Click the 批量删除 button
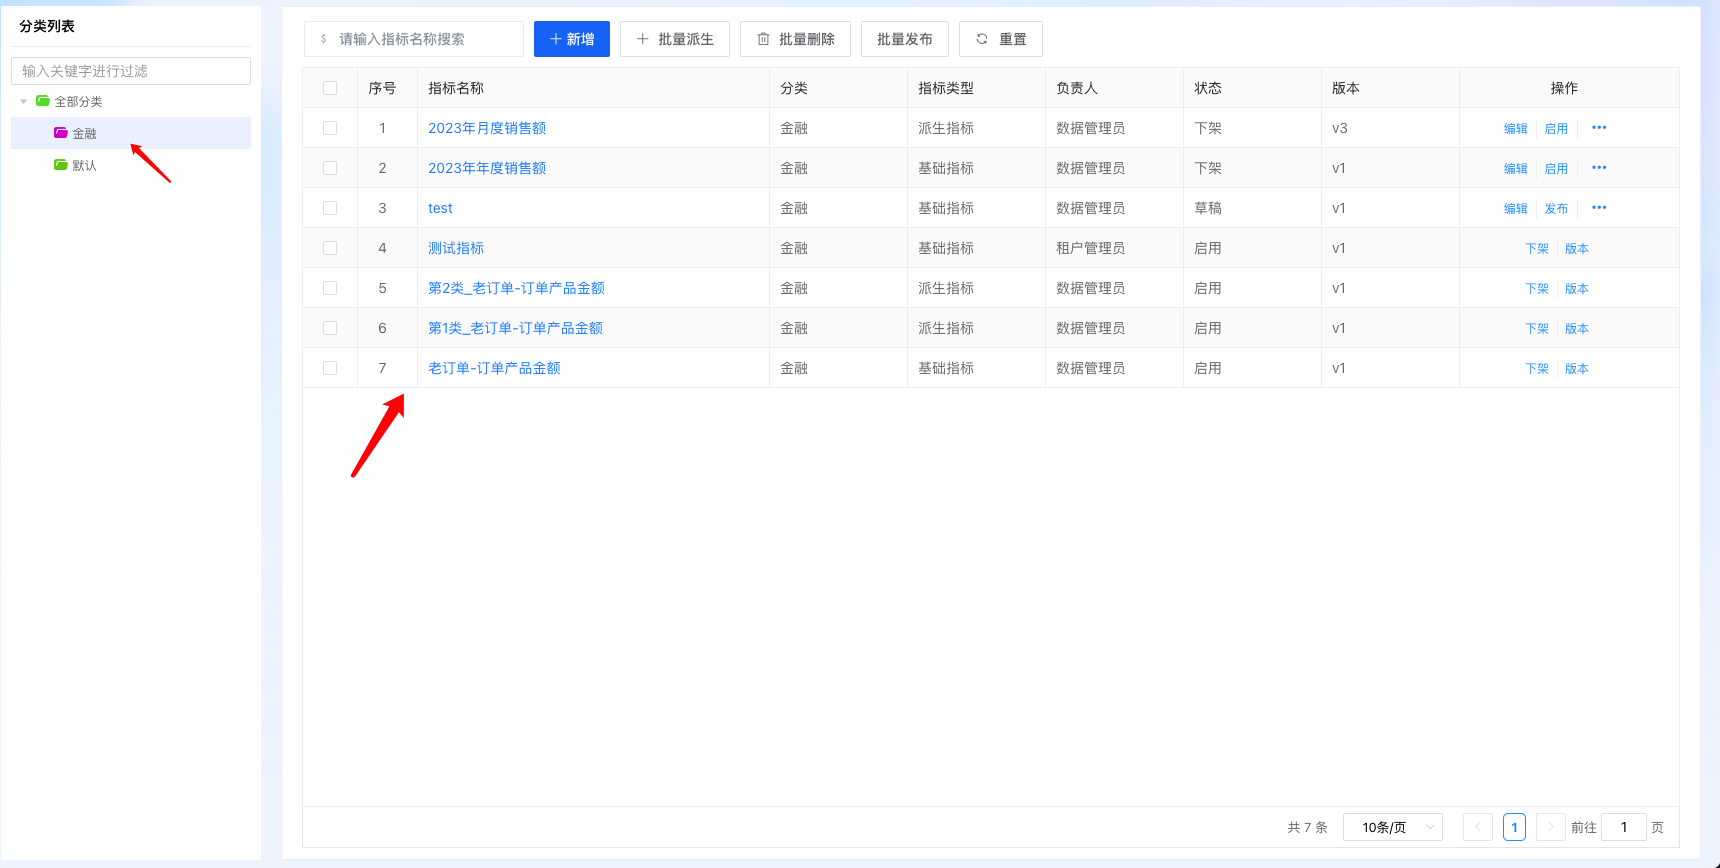Screen dimensions: 1720x868 [795, 39]
